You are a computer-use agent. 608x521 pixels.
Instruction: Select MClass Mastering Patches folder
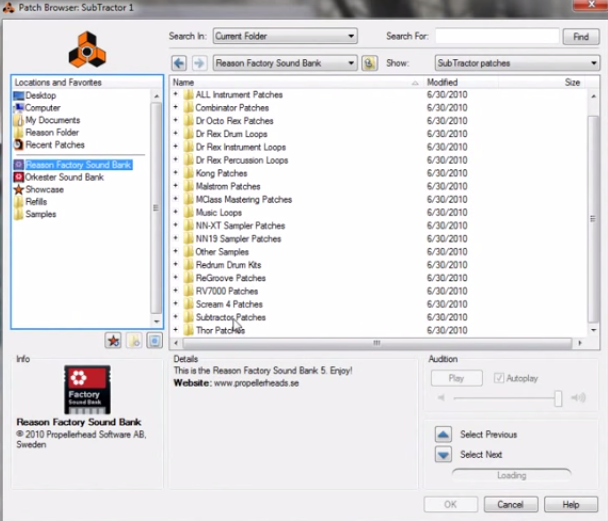(244, 200)
